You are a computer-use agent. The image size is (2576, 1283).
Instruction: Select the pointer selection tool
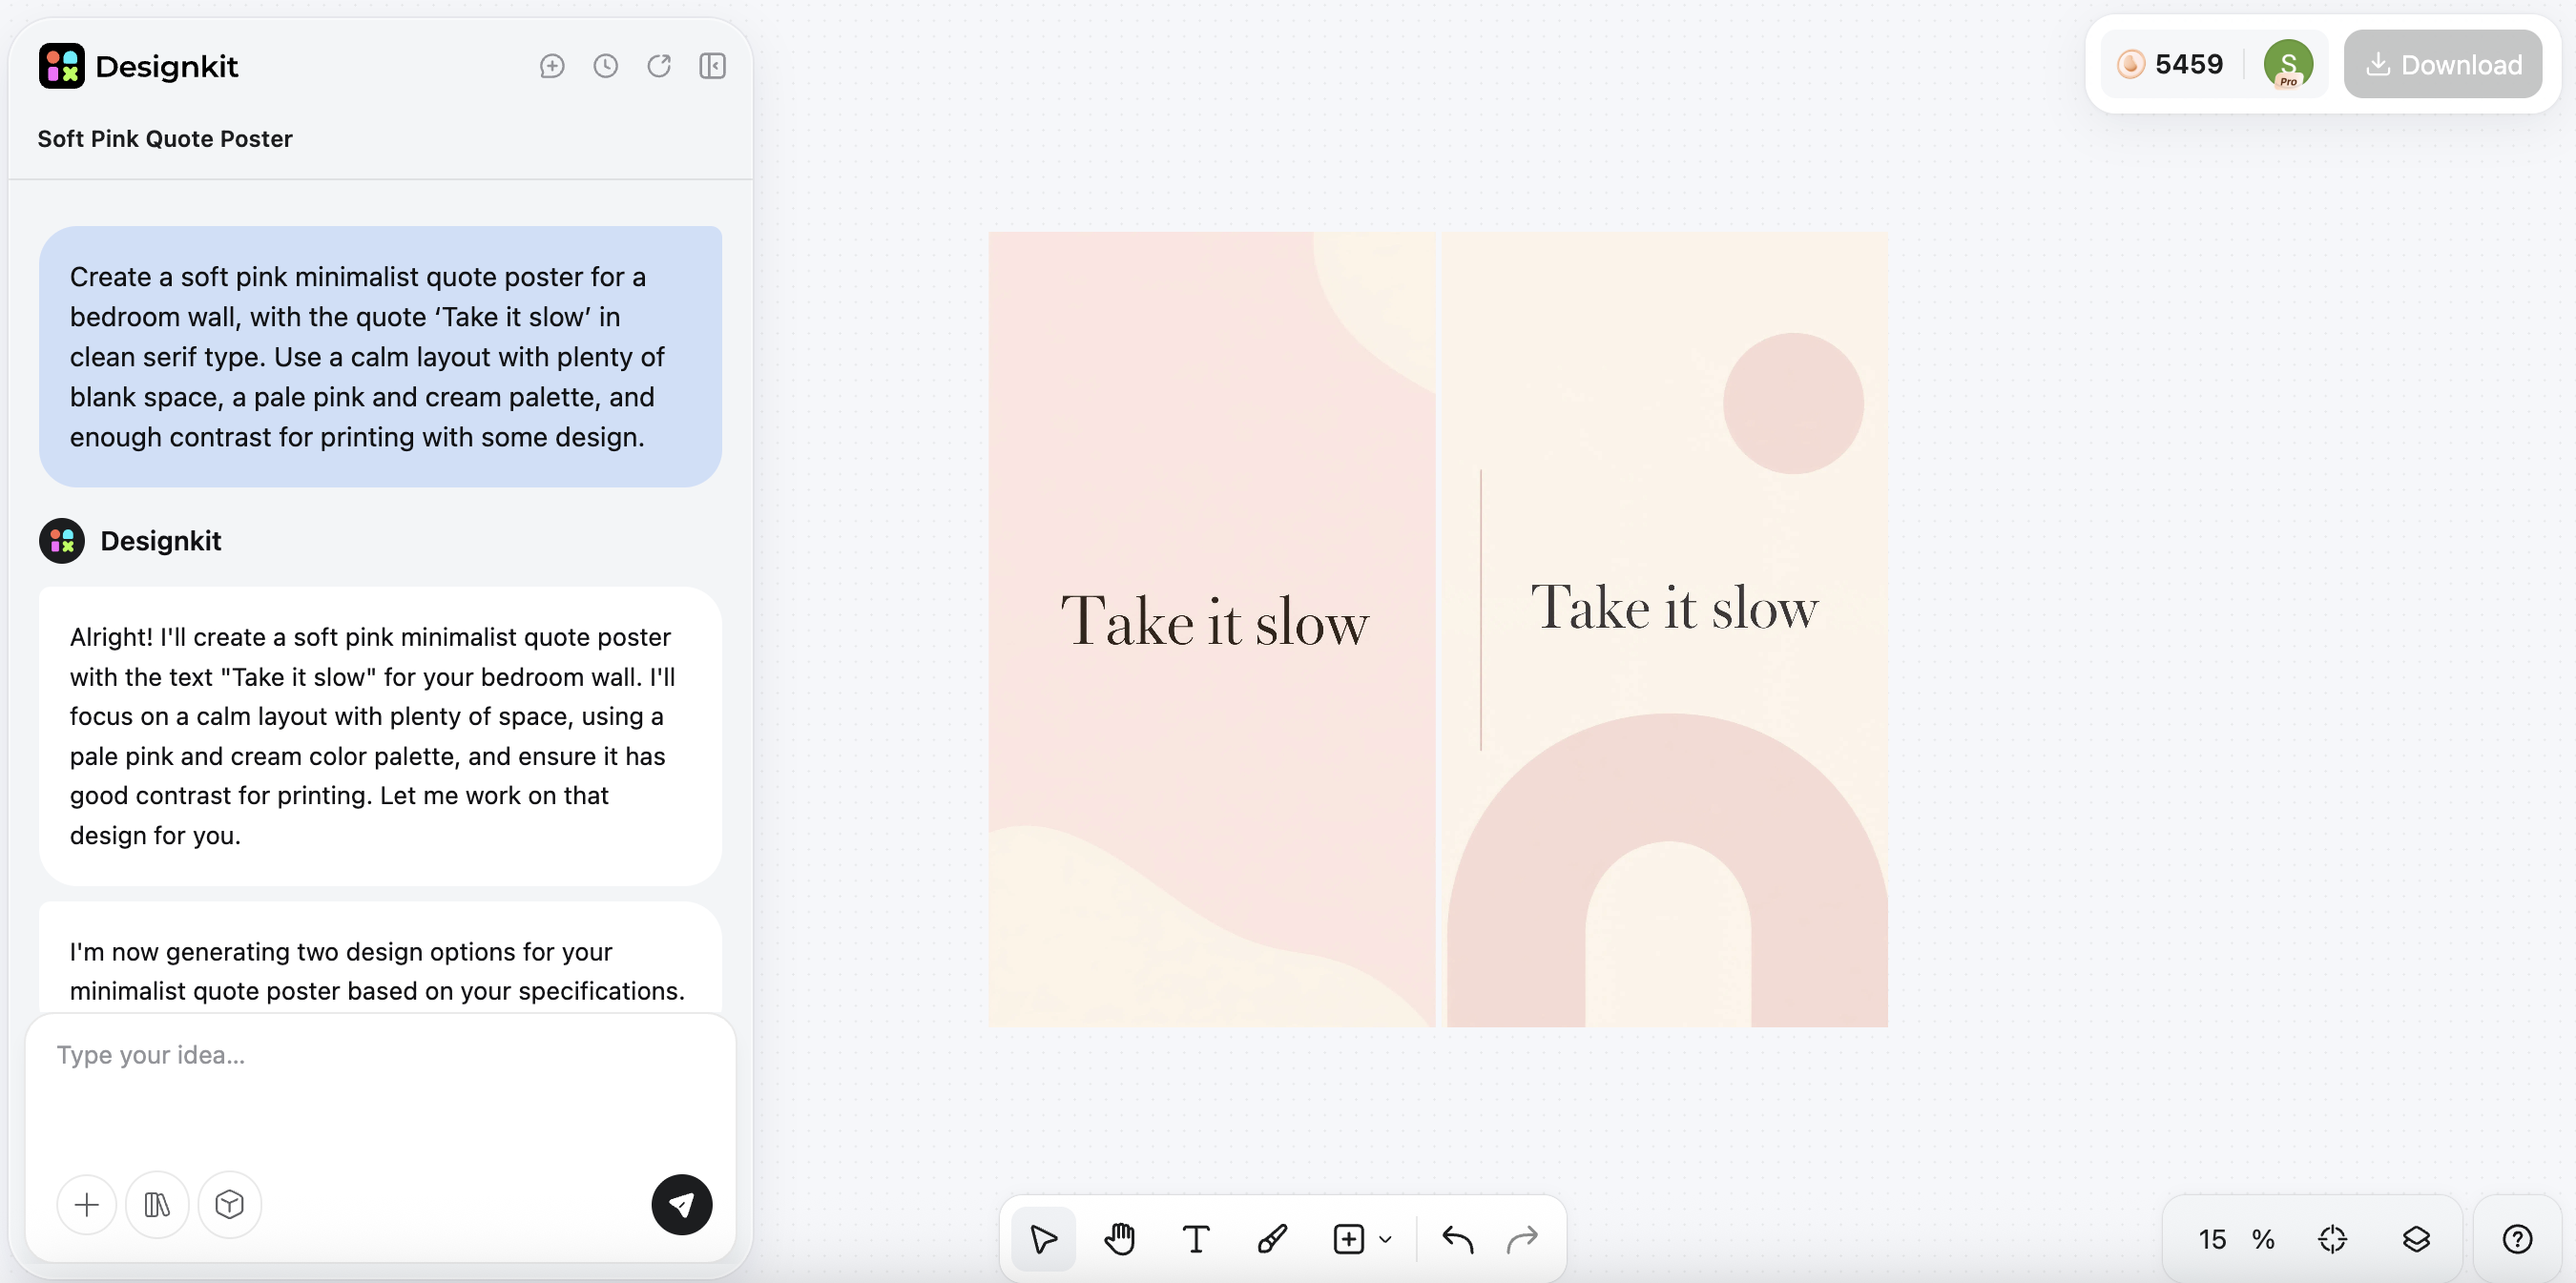pyautogui.click(x=1043, y=1239)
